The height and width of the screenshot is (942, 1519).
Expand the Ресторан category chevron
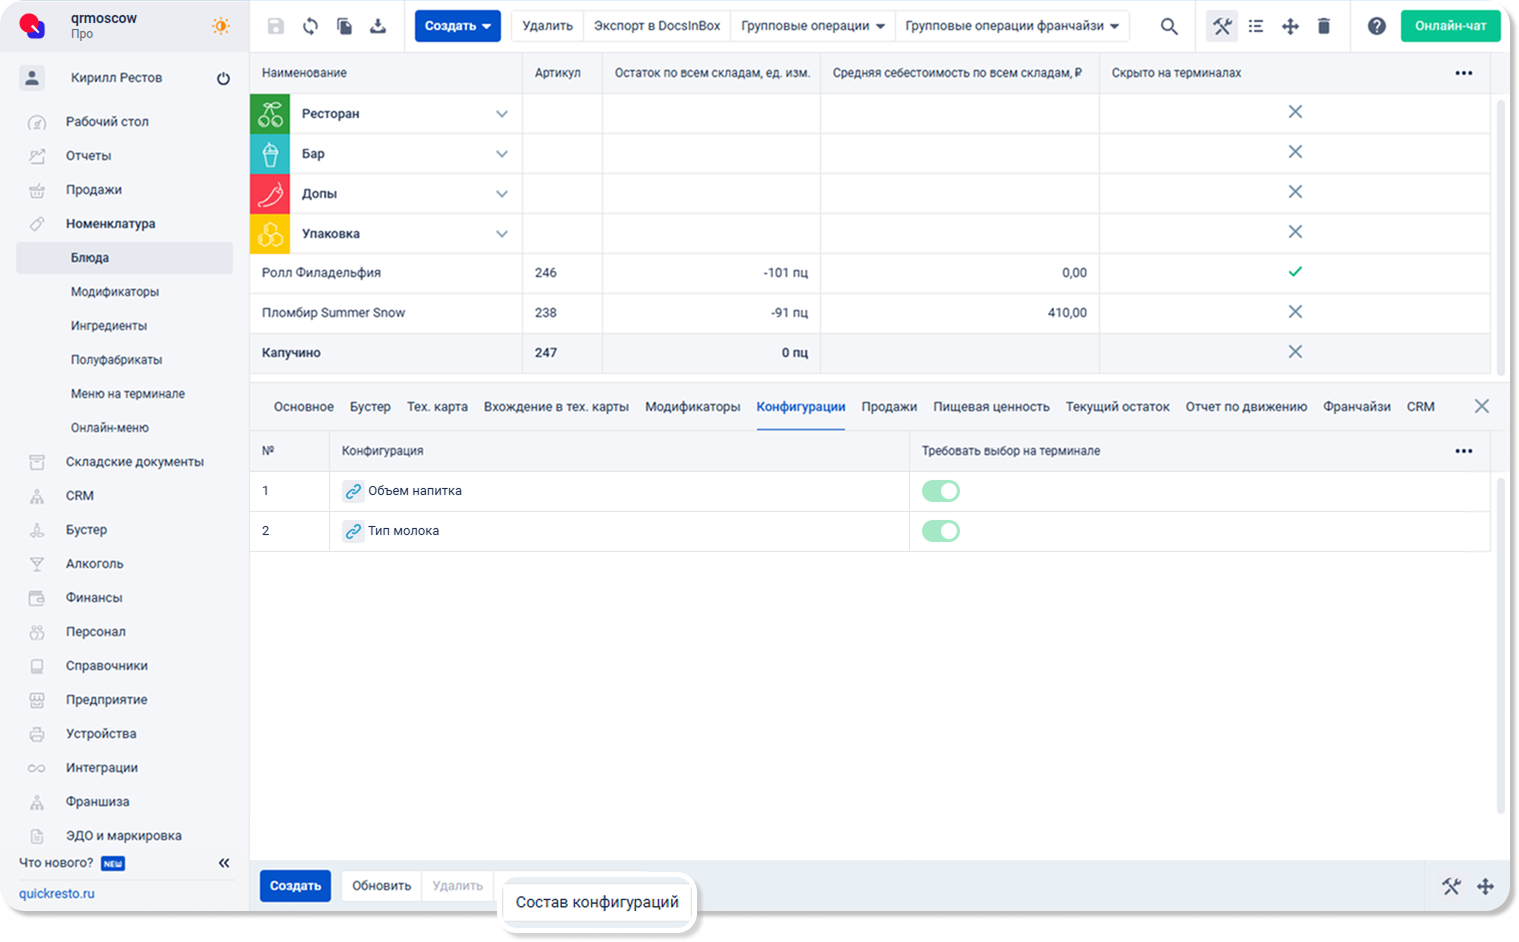[x=502, y=114]
